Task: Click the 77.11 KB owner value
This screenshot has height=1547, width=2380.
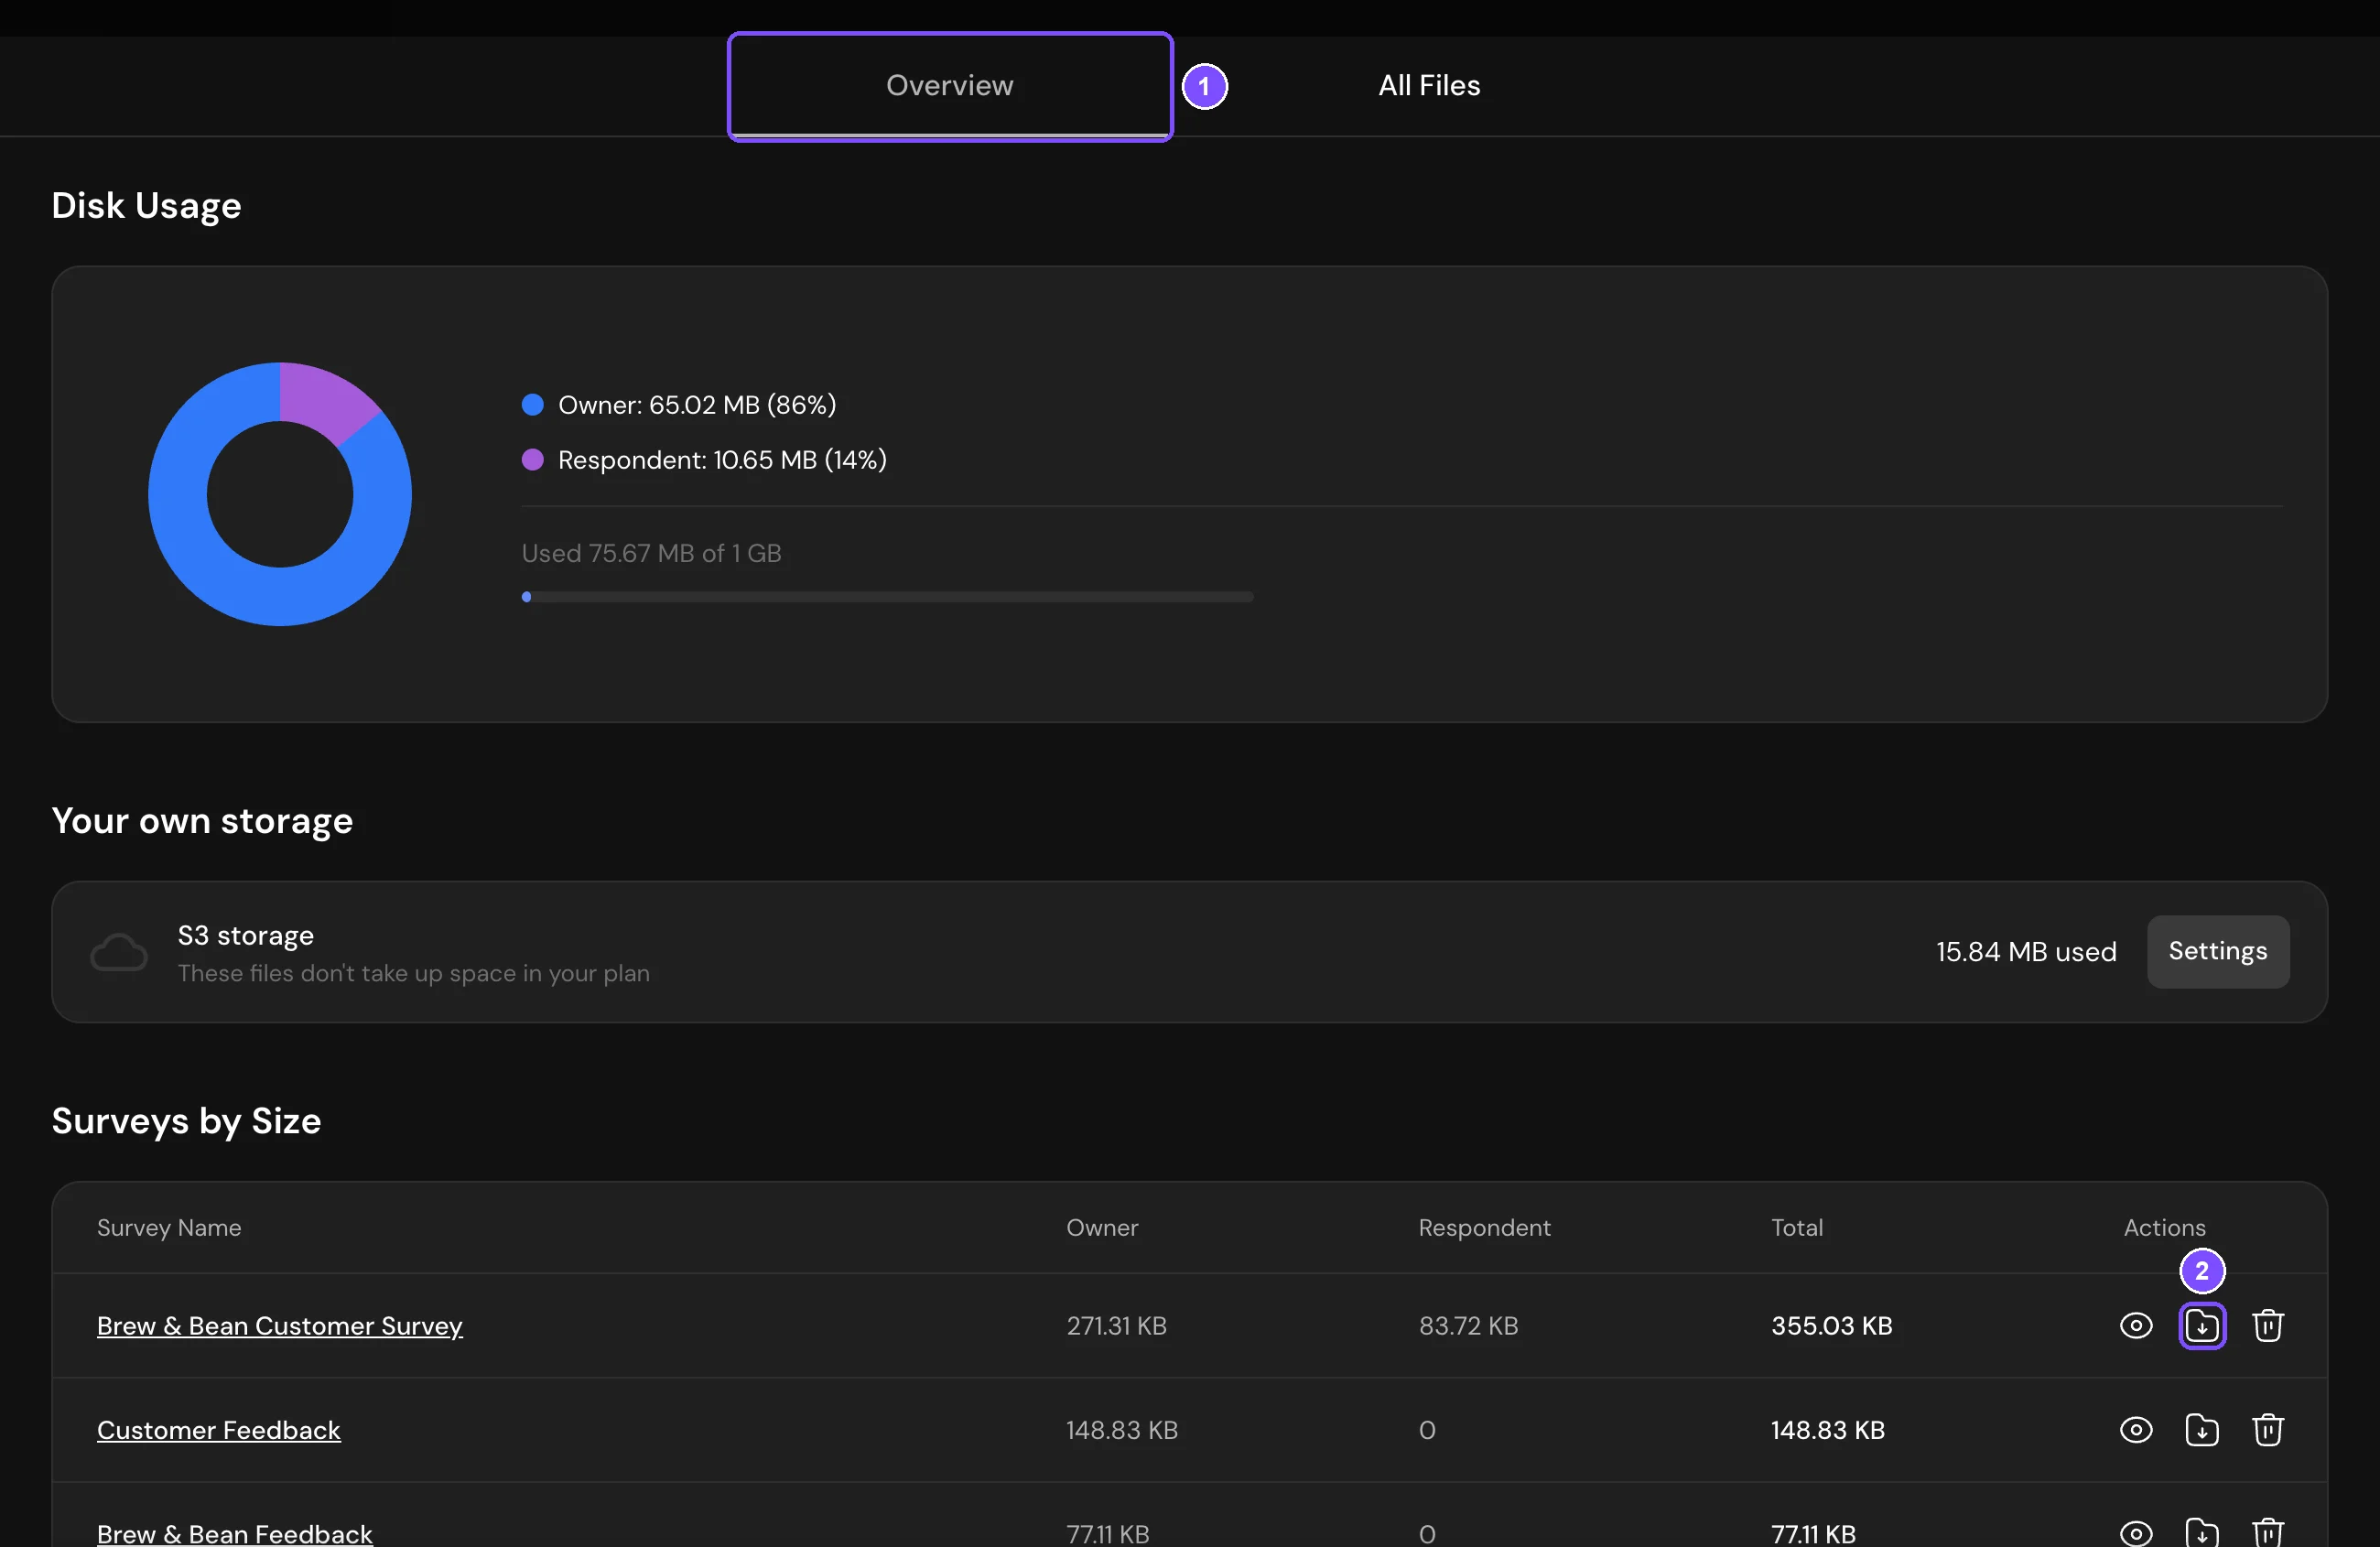Action: (1107, 1533)
